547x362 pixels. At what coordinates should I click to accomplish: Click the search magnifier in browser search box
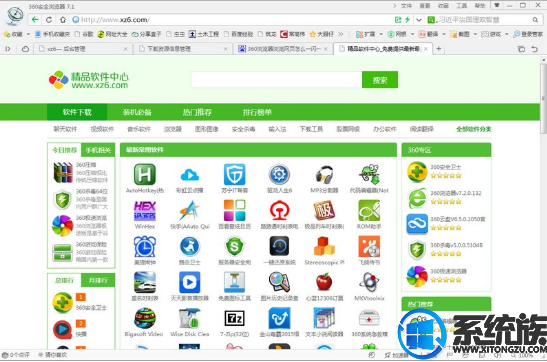click(x=535, y=20)
